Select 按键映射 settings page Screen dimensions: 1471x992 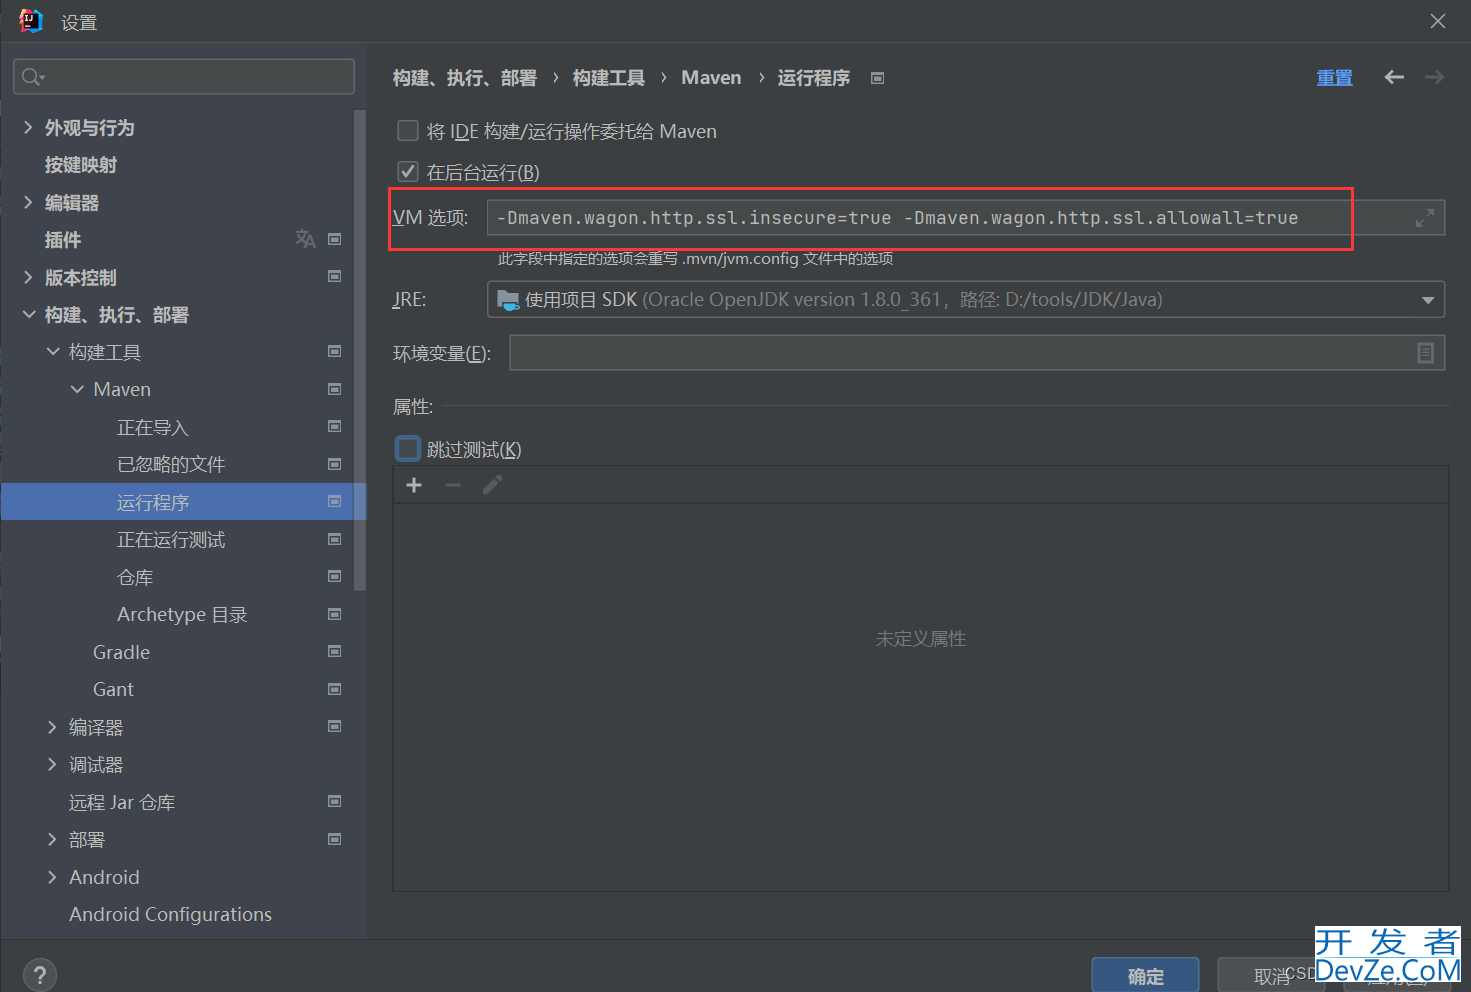pyautogui.click(x=81, y=165)
